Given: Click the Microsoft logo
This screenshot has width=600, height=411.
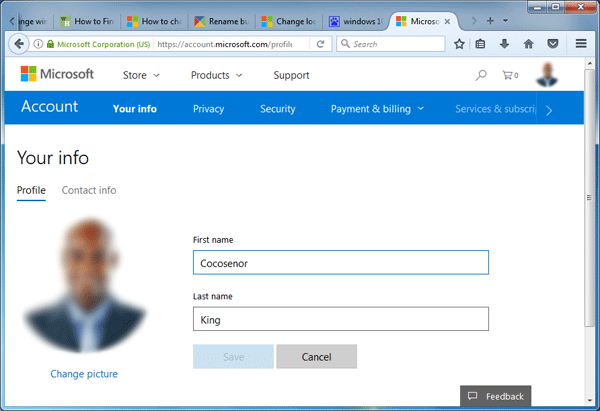Looking at the screenshot, I should click(57, 73).
